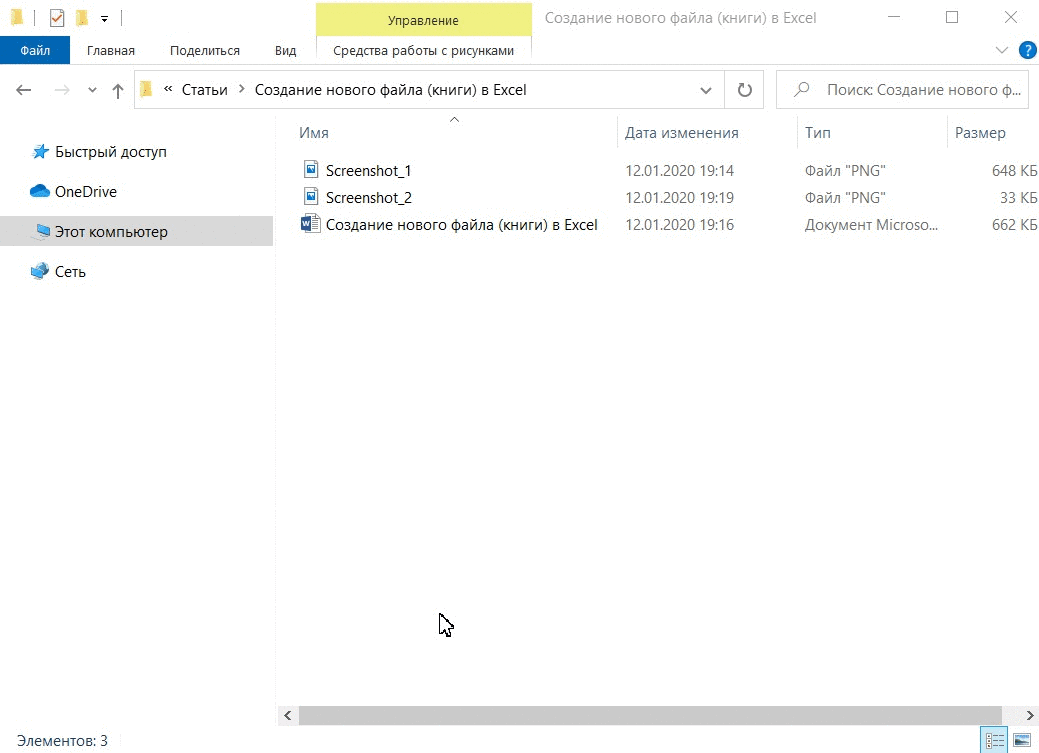Click the type Документ Microso... cell
Viewport: 1039px width, 753px height.
point(871,225)
